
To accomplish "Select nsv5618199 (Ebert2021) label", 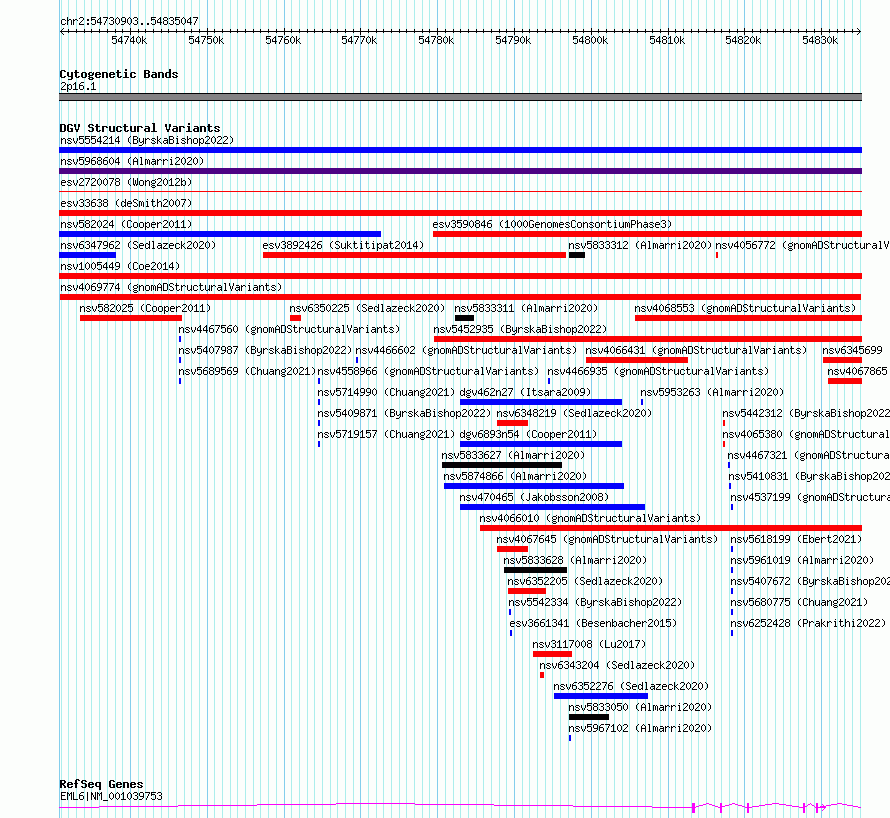I will [796, 539].
